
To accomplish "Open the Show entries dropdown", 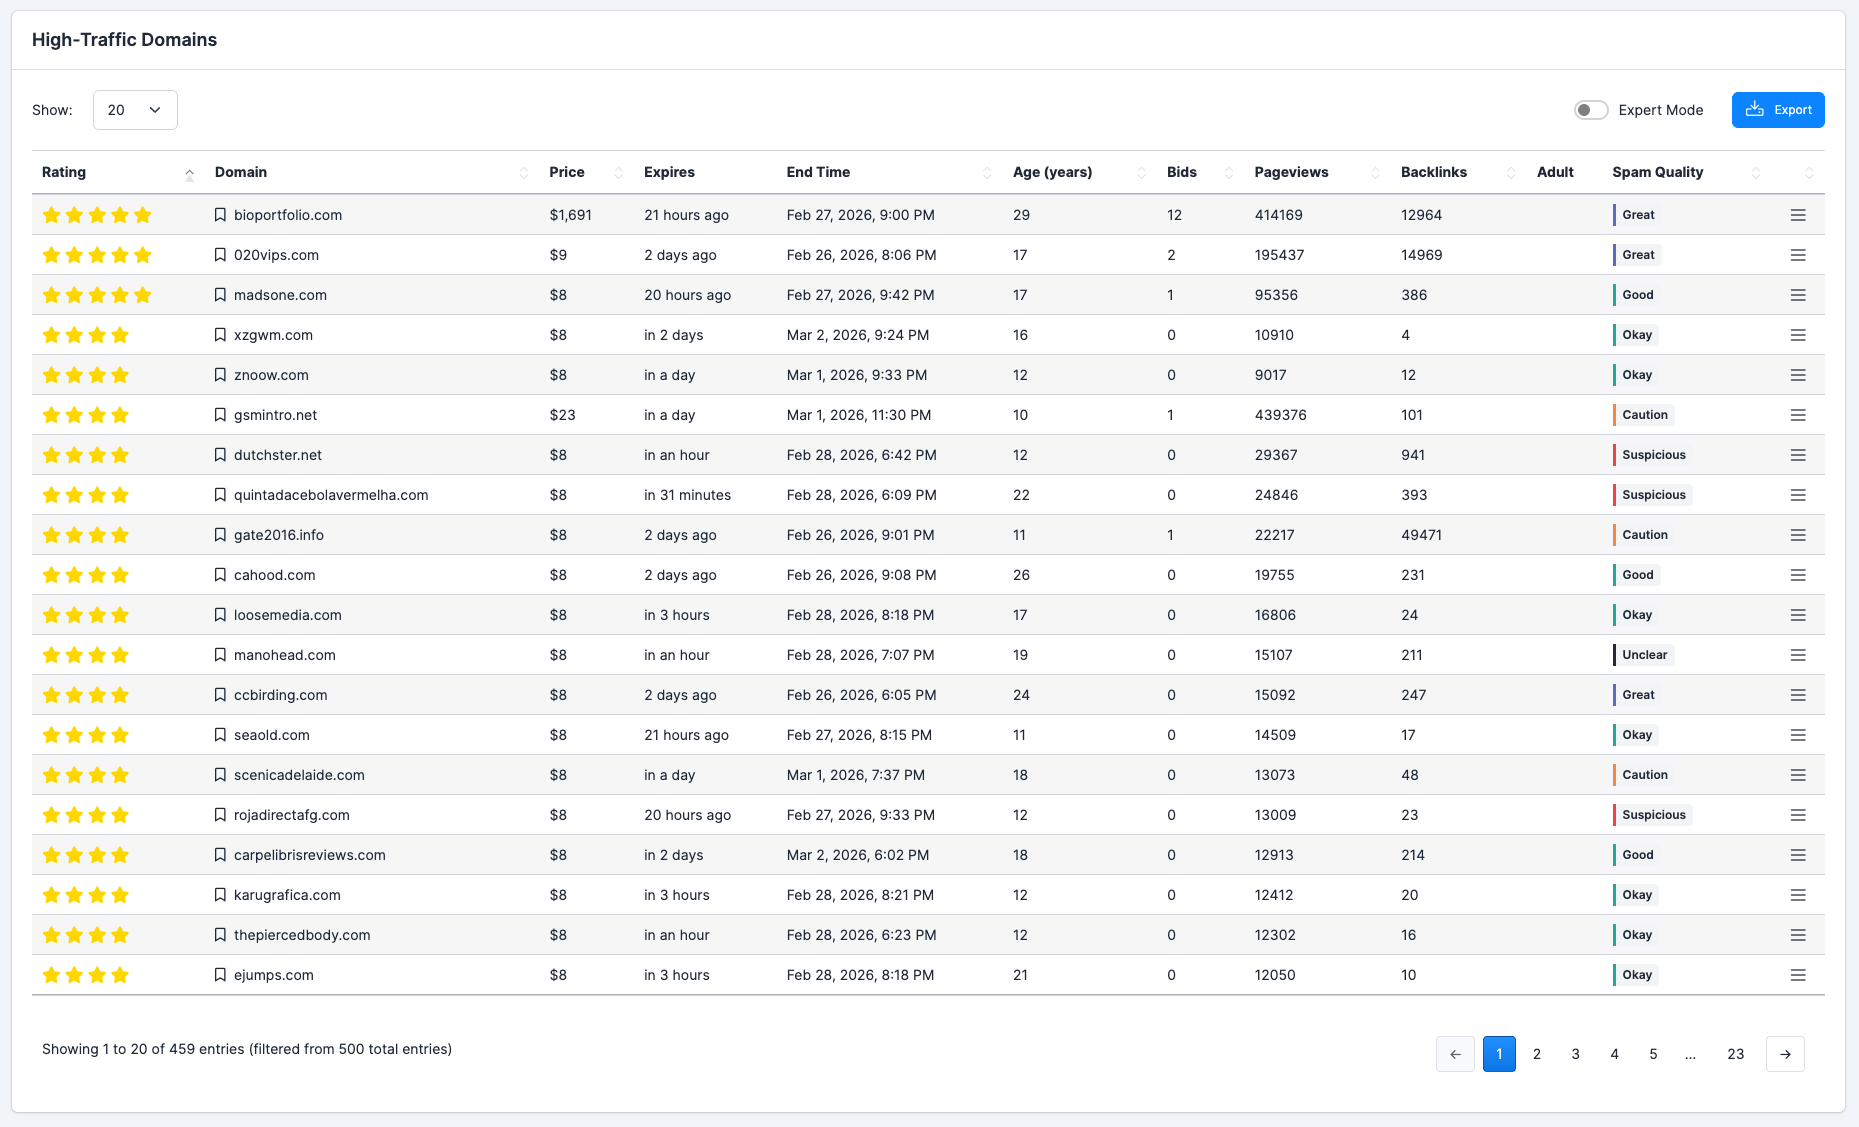I will coord(135,110).
